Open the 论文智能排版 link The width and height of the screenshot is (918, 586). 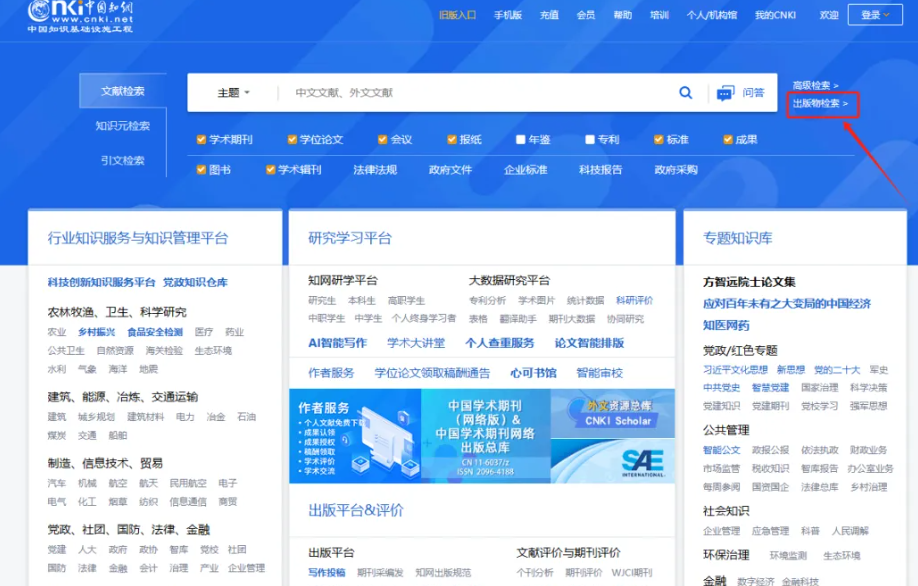click(590, 343)
